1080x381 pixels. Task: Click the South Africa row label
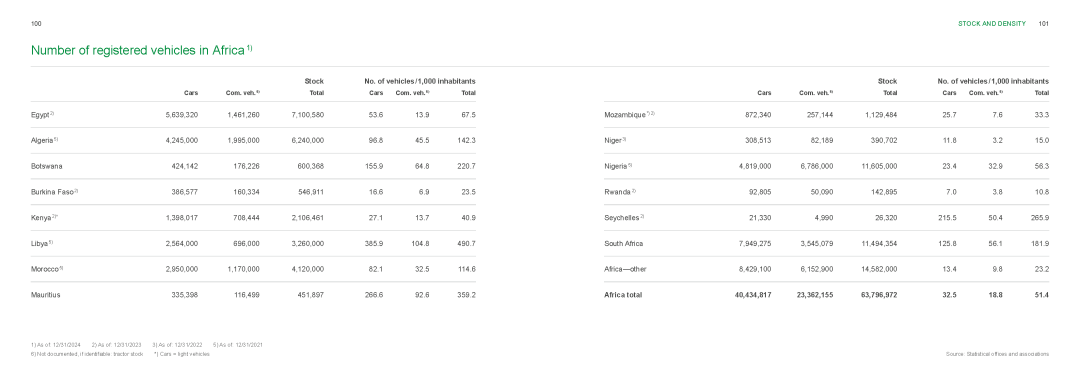coord(623,243)
